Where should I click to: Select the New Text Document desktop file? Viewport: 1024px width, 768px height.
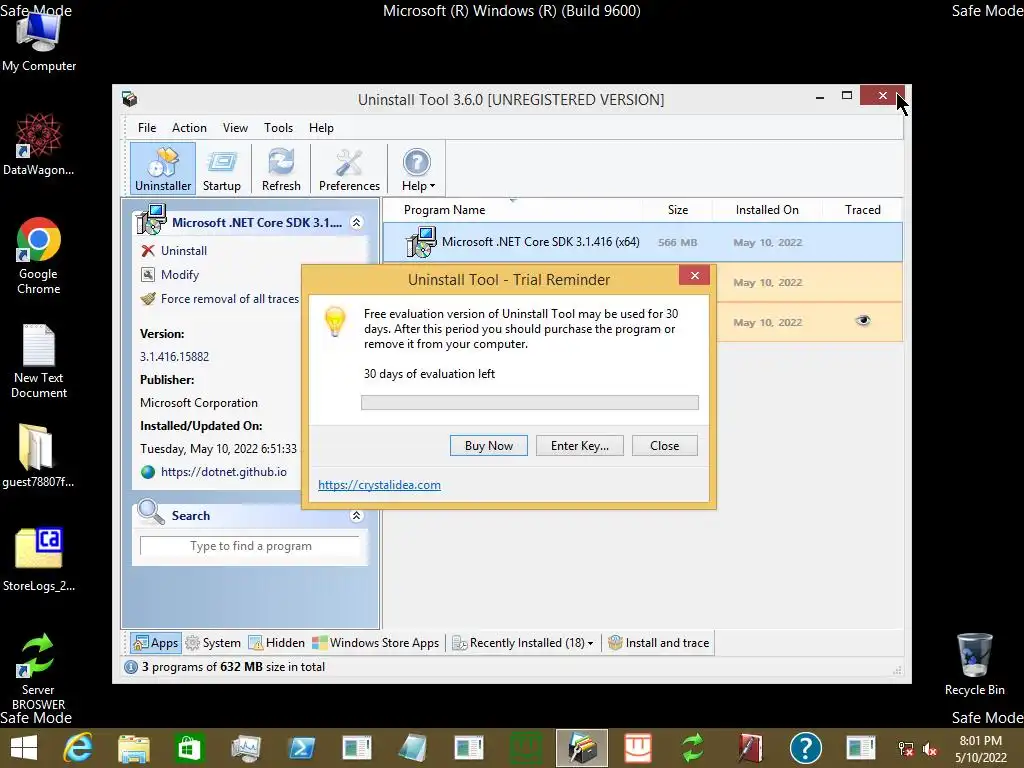point(39,361)
